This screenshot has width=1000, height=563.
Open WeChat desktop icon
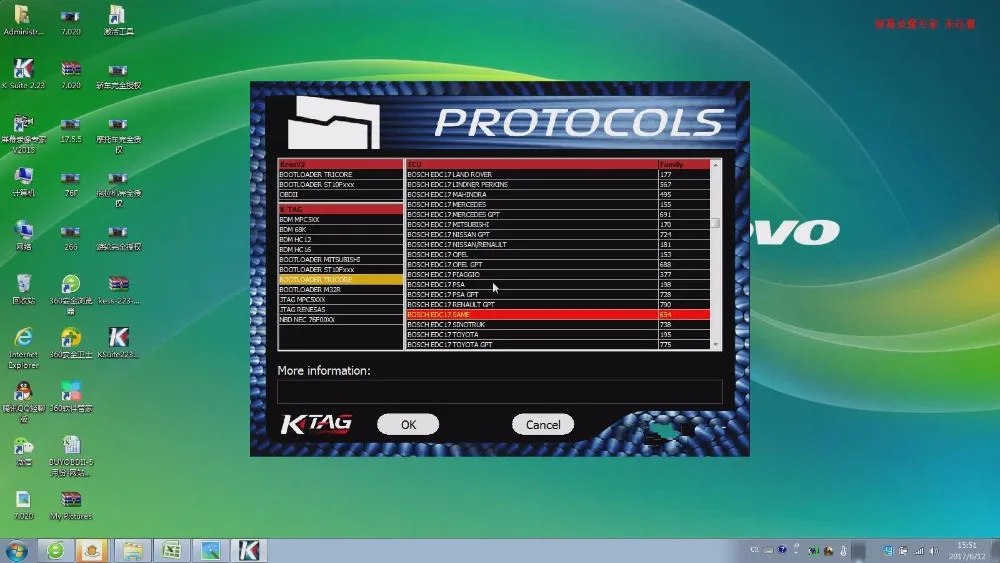24,451
